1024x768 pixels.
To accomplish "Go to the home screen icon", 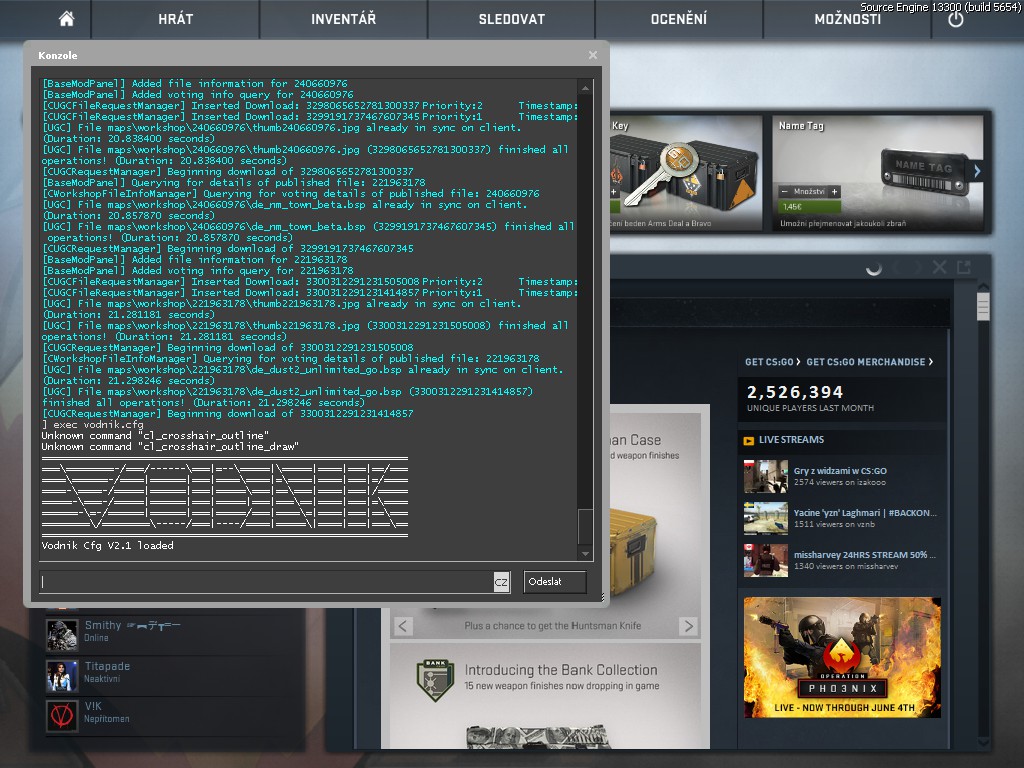I will [x=66, y=19].
